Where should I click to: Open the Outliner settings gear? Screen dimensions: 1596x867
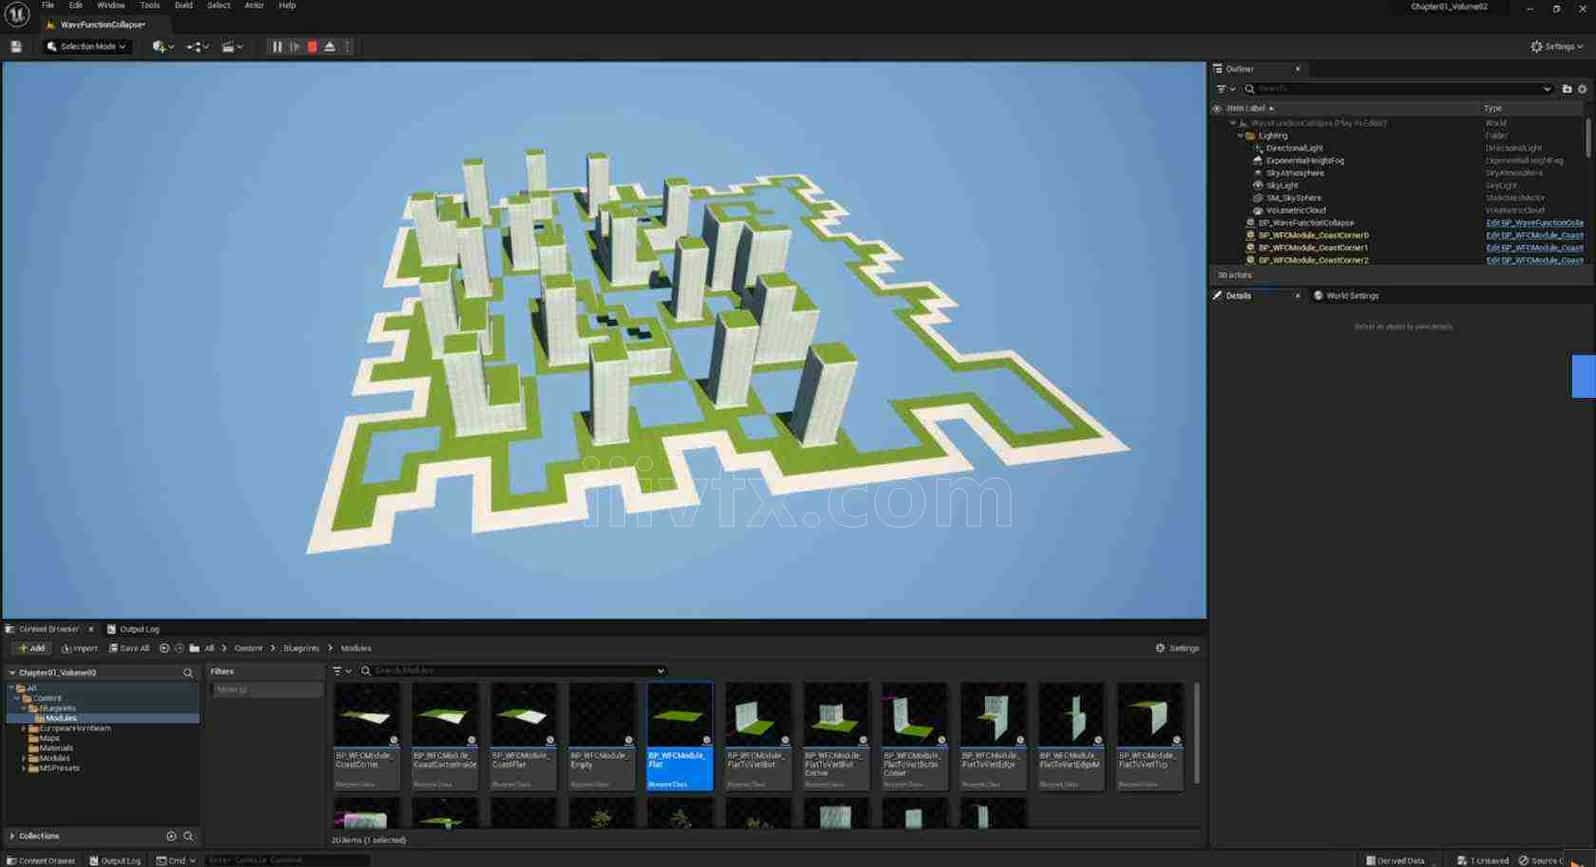[1582, 89]
